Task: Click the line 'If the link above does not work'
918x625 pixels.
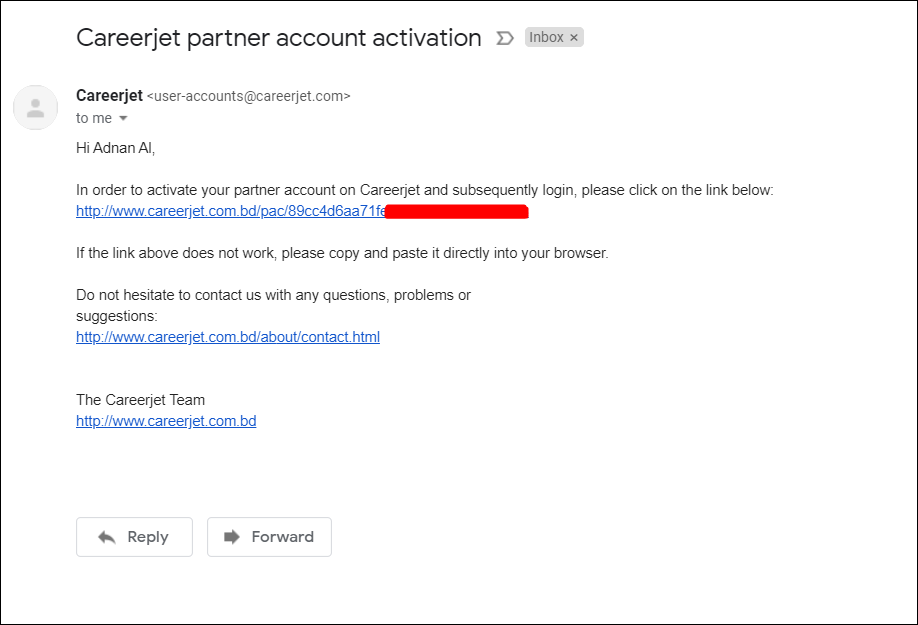Action: pyautogui.click(x=342, y=253)
